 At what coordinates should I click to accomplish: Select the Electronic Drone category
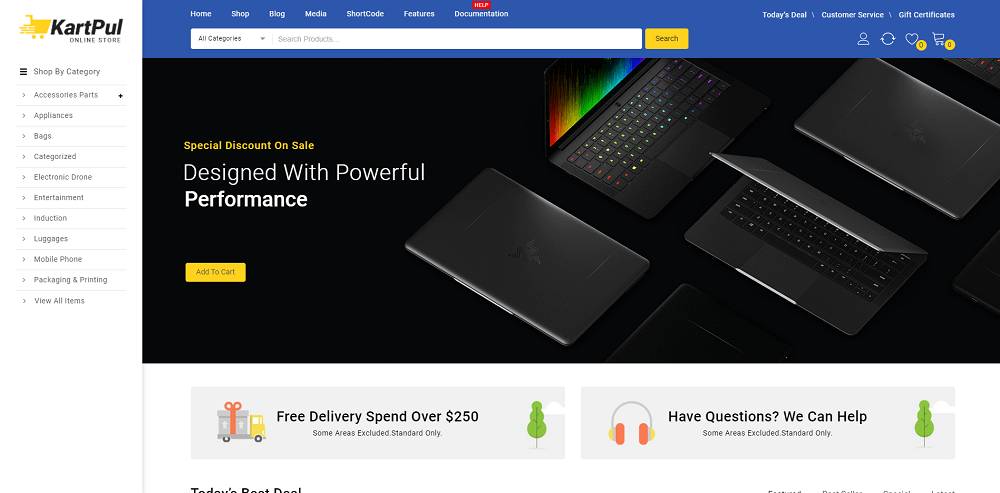62,177
